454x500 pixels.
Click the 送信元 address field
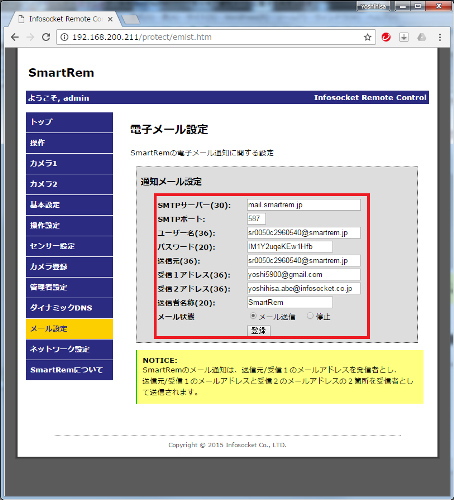click(304, 261)
